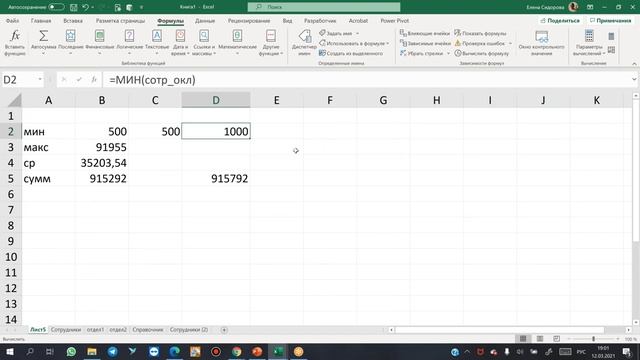This screenshot has width=640, height=360.
Task: Open Date and Time functions icon
Action: 180,36
